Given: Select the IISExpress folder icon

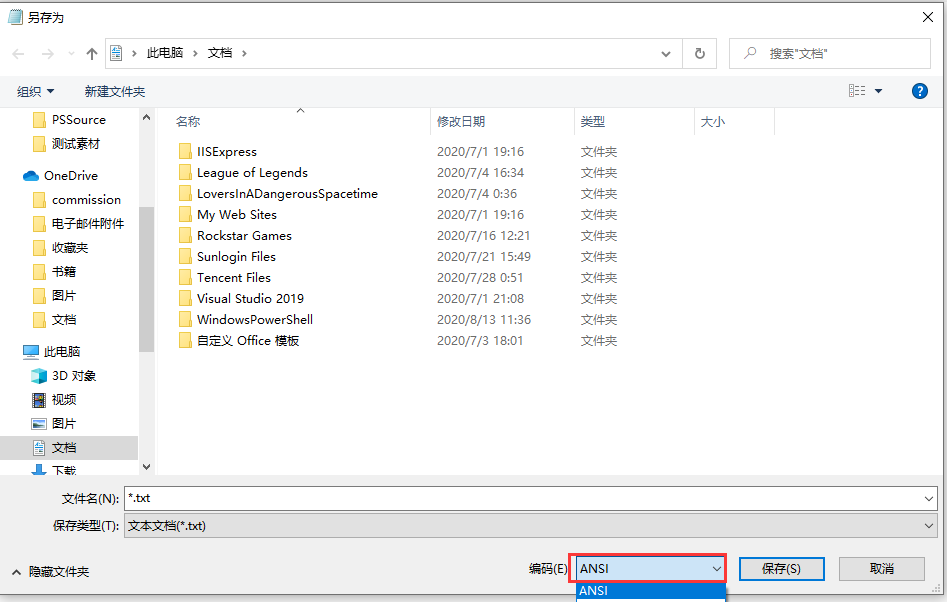Looking at the screenshot, I should click(x=185, y=152).
